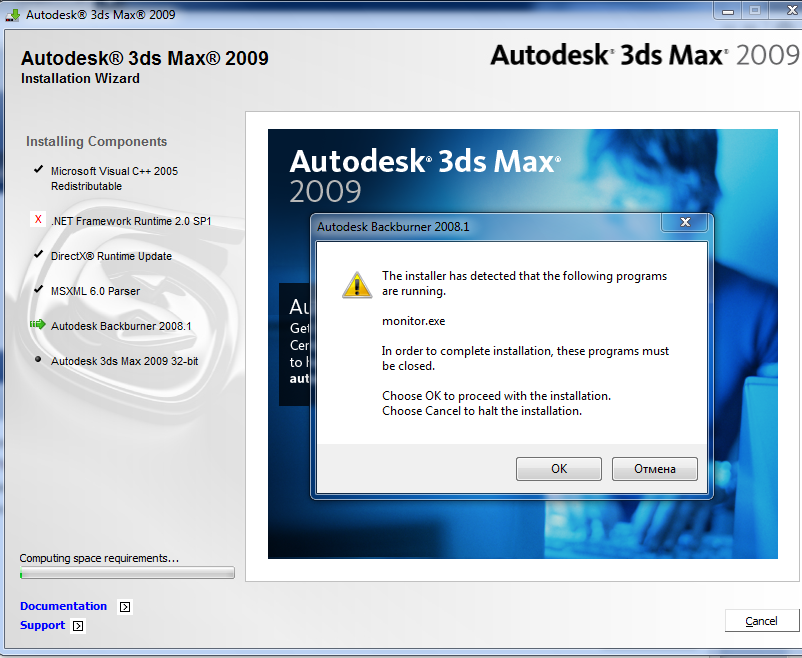Click the checkmark beside Microsoft Visual C++ 2005
This screenshot has height=658, width=802.
pyautogui.click(x=38, y=169)
